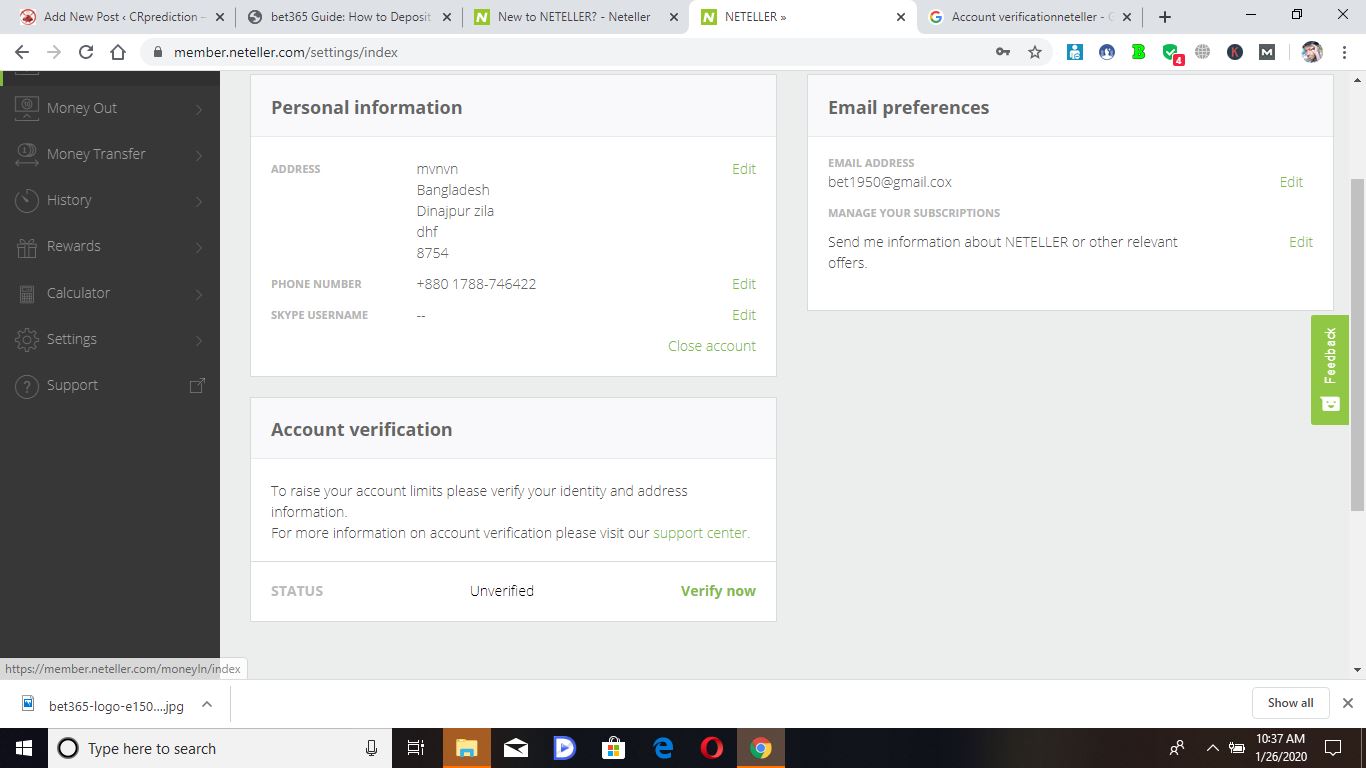
Task: Expand Settings chevron arrow
Action: [x=199, y=340]
